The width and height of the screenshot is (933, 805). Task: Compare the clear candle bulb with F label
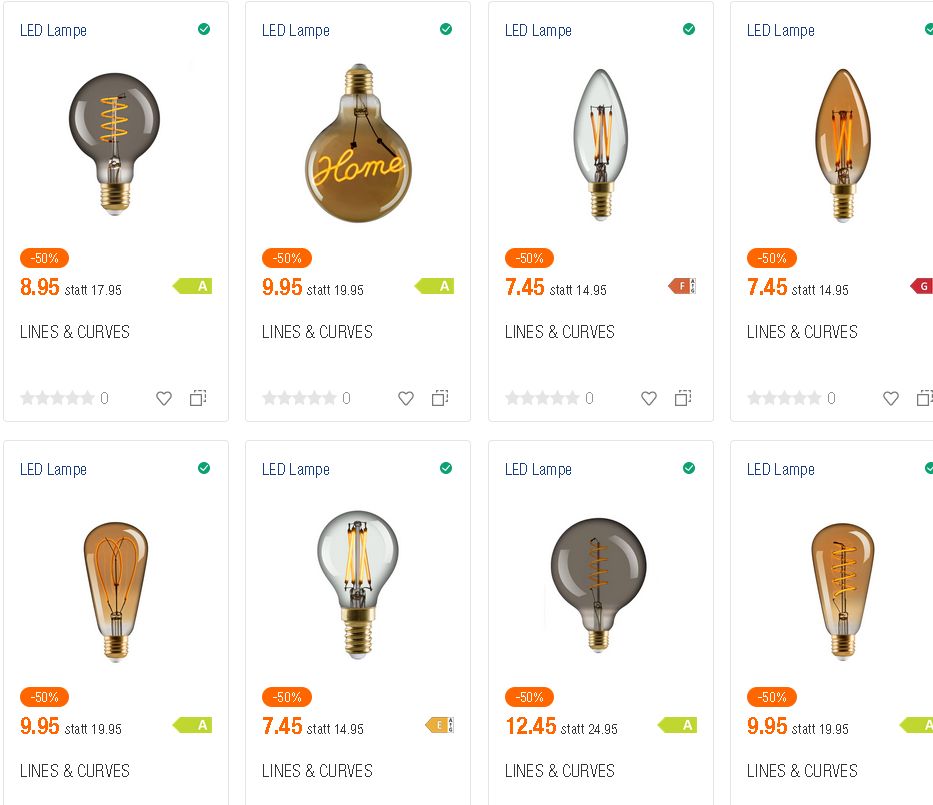click(683, 398)
